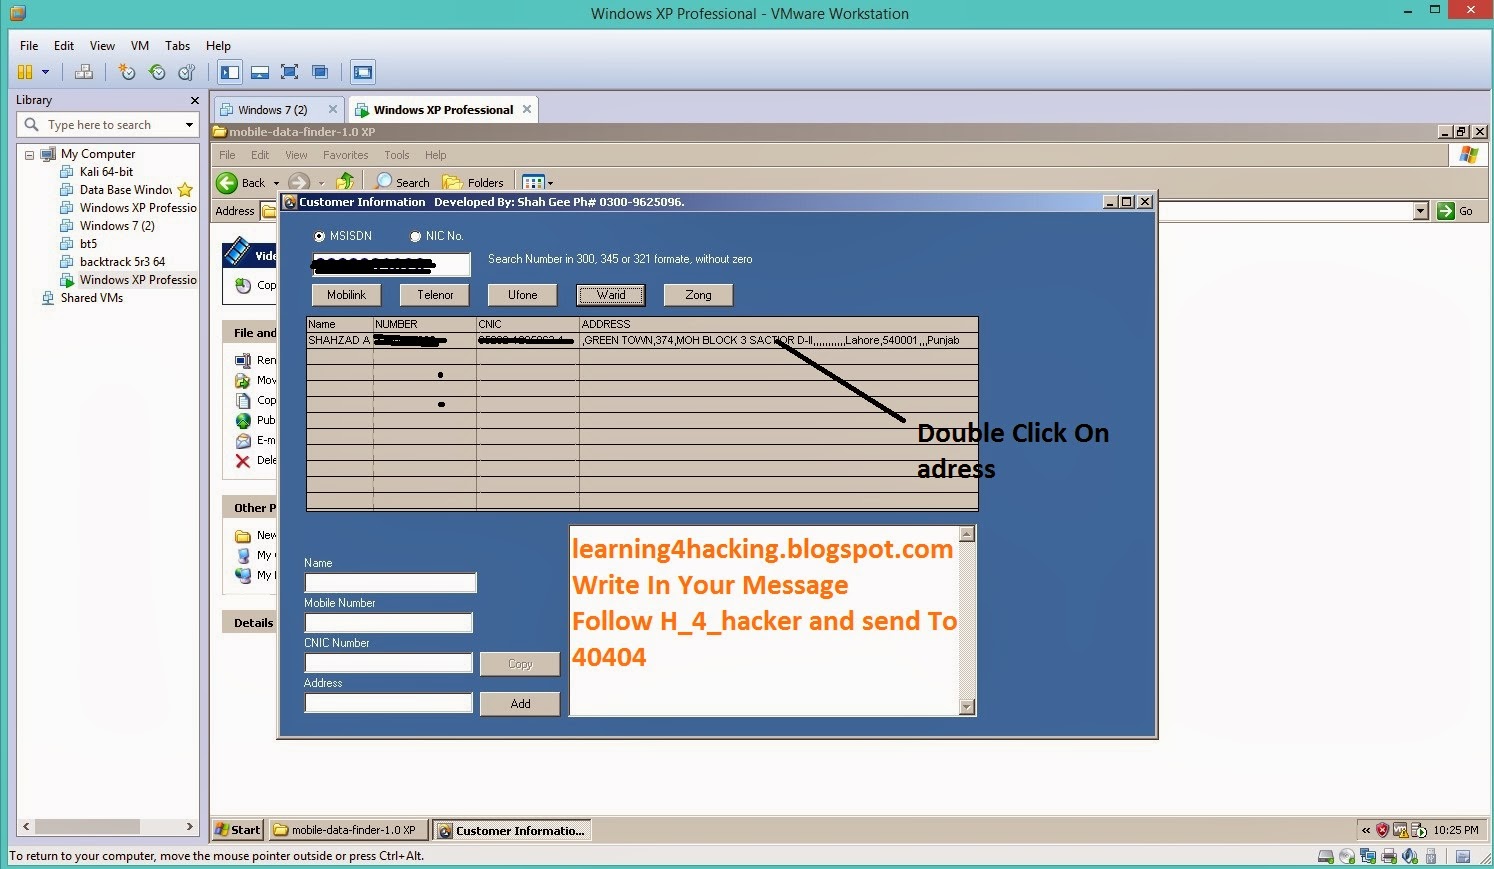Select Shared VMs in the Library
Screen dimensions: 1494x869
pyautogui.click(x=91, y=298)
